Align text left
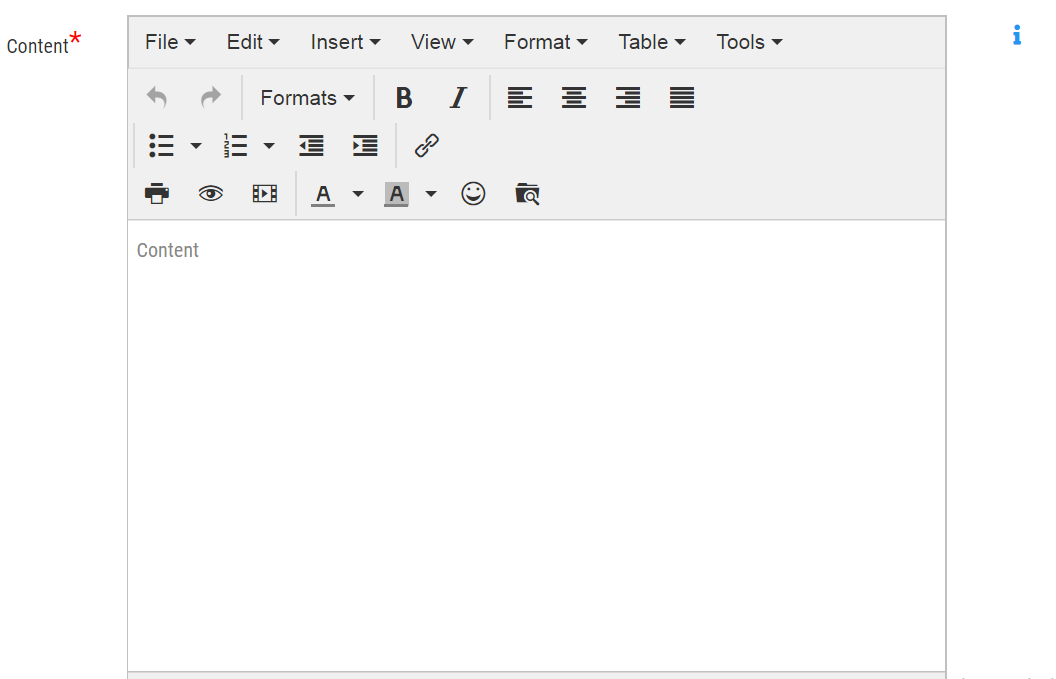 pyautogui.click(x=520, y=98)
